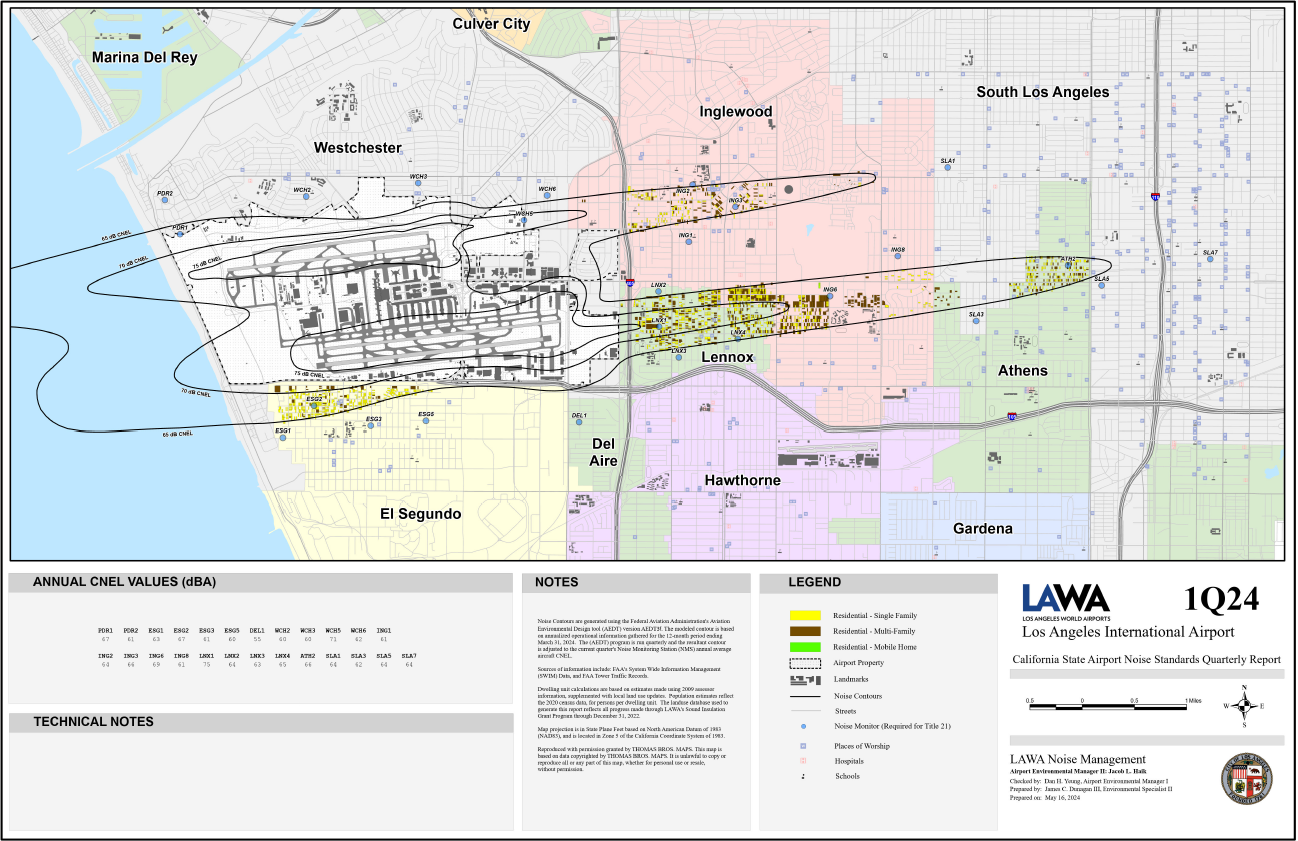Click California State Airport Noise Standards Quarterly Report

[1146, 659]
